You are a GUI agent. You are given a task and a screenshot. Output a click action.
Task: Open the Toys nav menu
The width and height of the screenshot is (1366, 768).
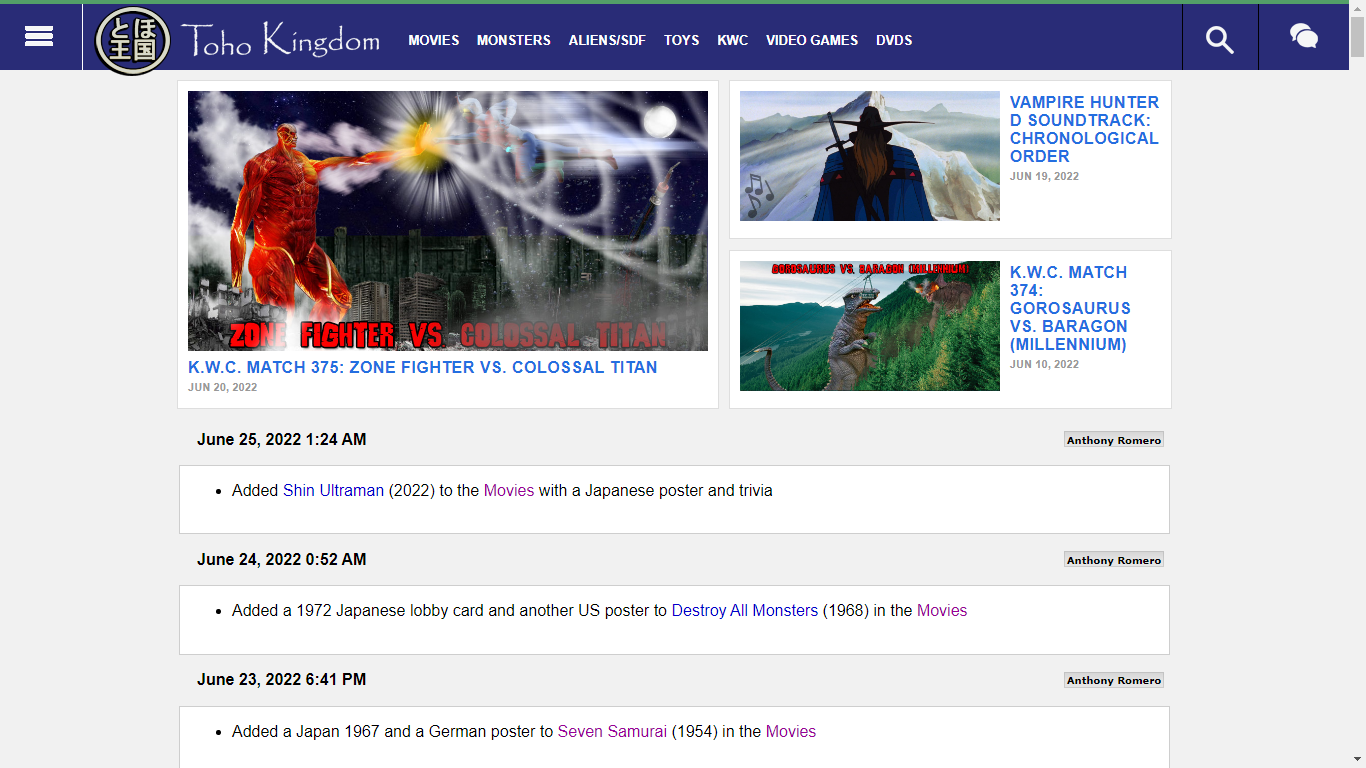[682, 40]
